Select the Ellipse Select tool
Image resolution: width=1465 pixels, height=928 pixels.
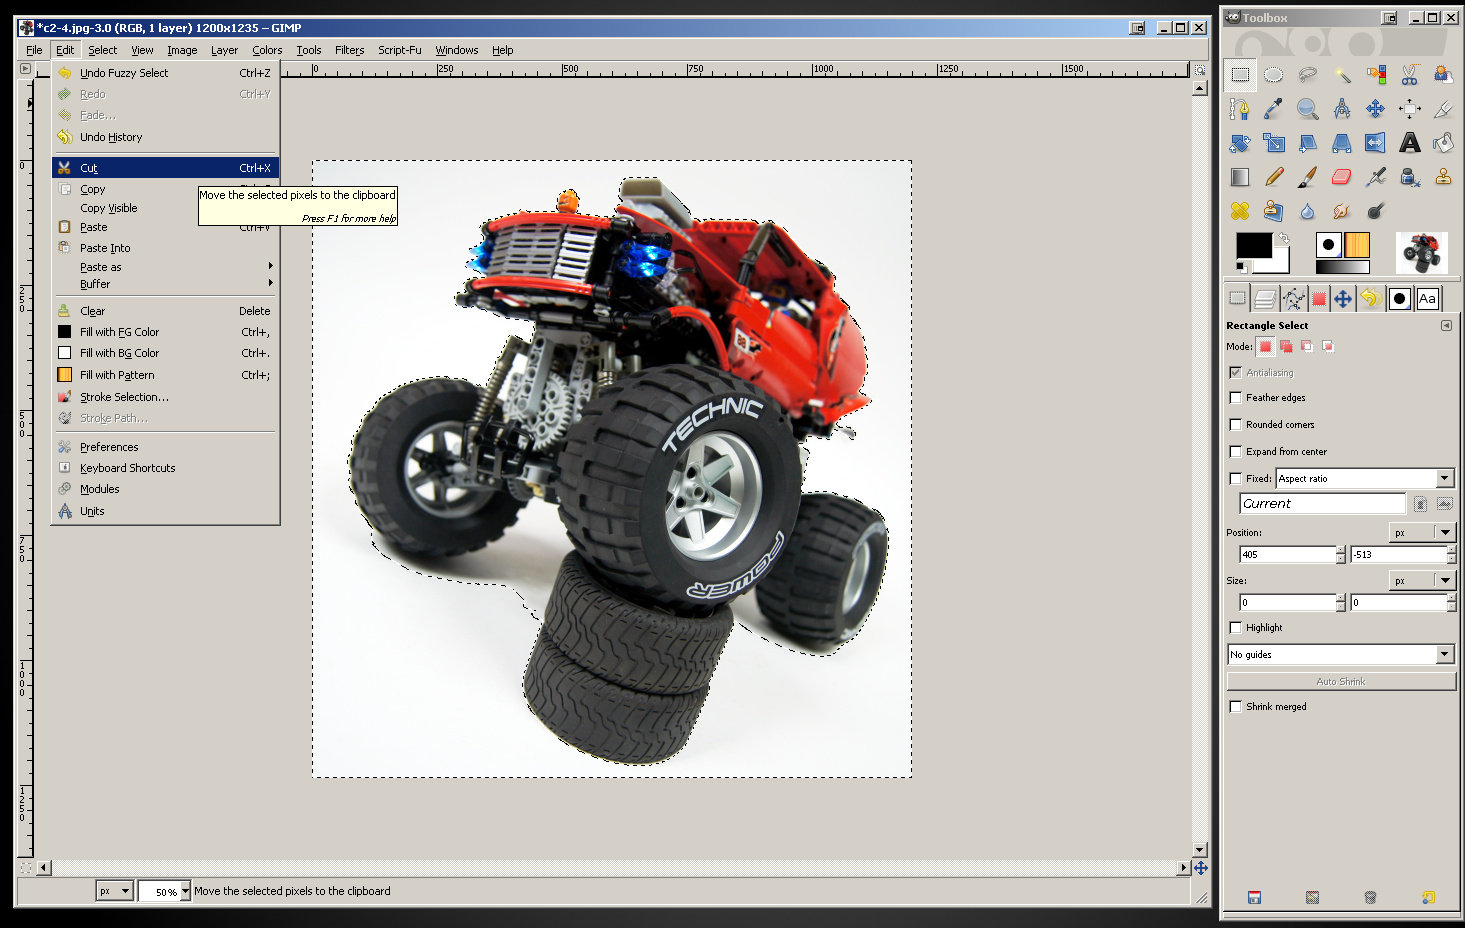[x=1273, y=75]
